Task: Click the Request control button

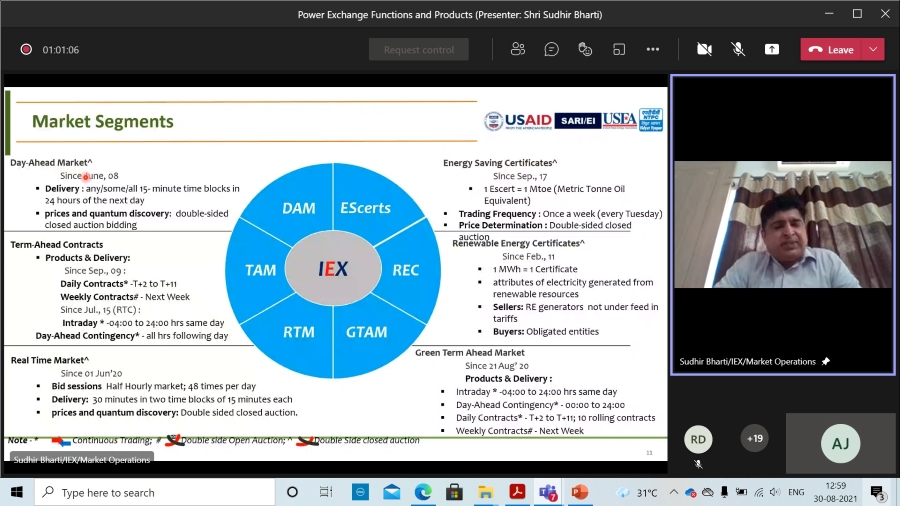Action: pos(418,49)
